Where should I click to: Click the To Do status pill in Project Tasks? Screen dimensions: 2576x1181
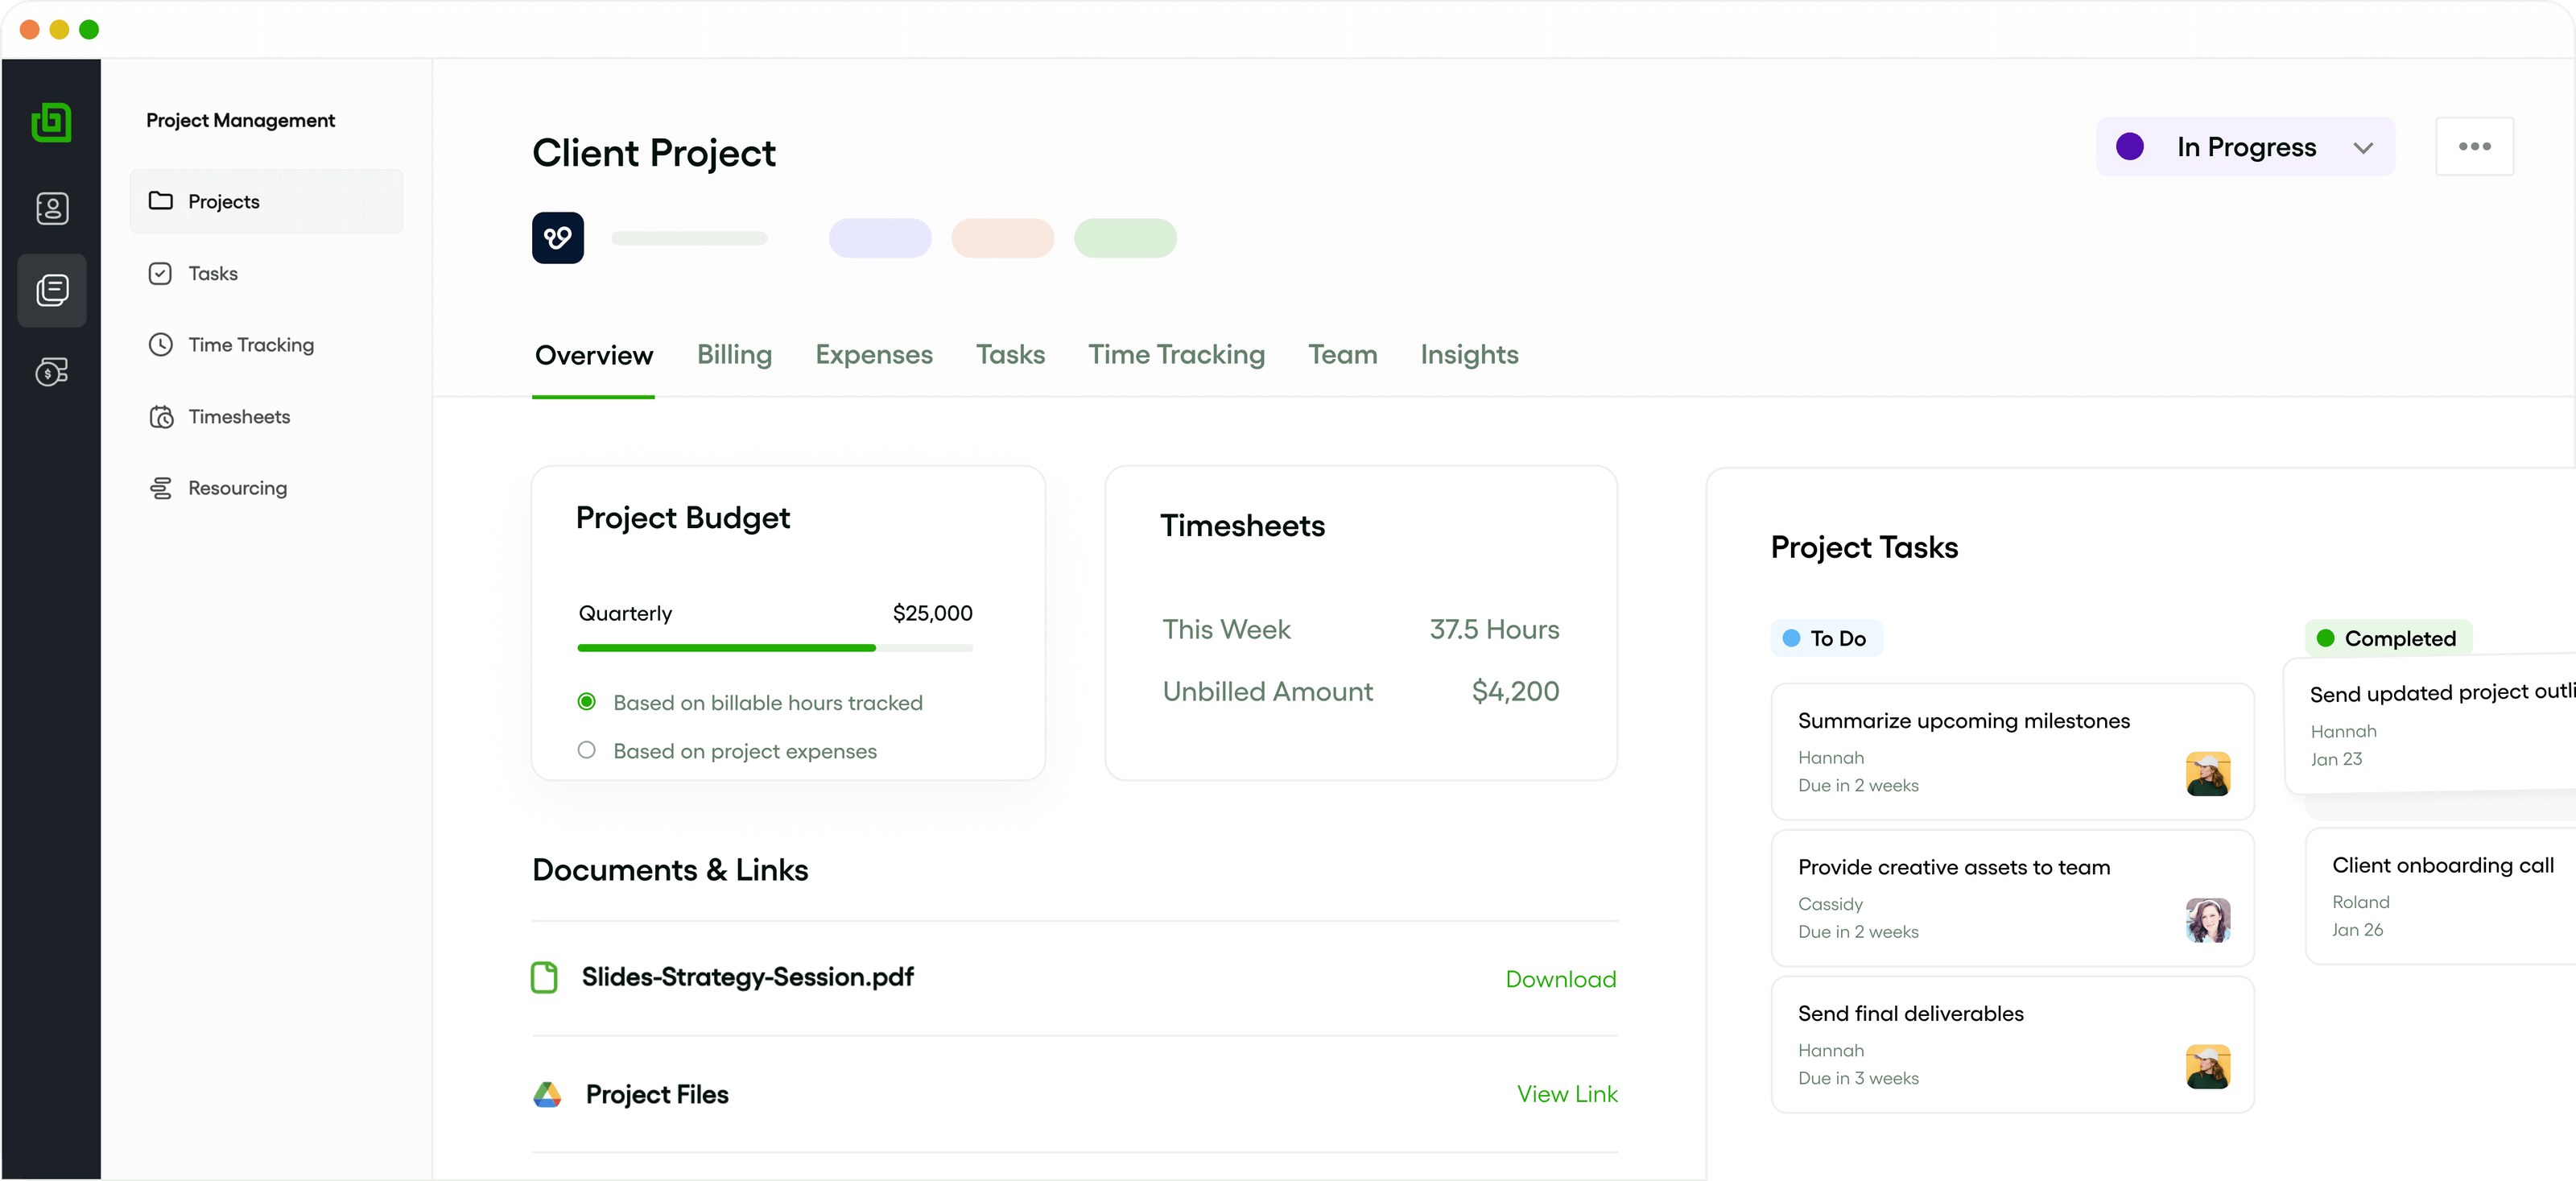point(1824,637)
